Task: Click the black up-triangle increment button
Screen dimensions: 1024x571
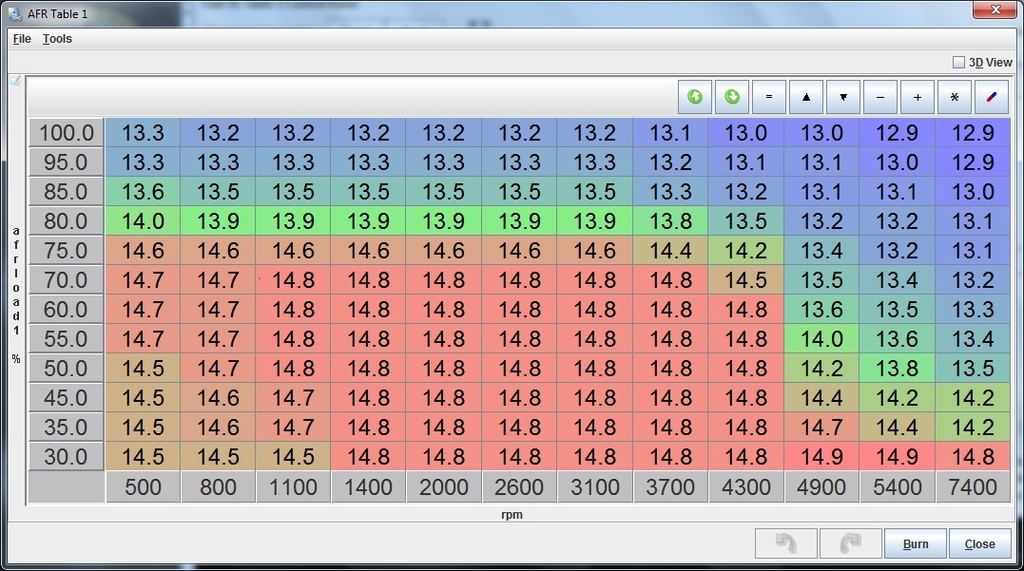Action: 806,97
